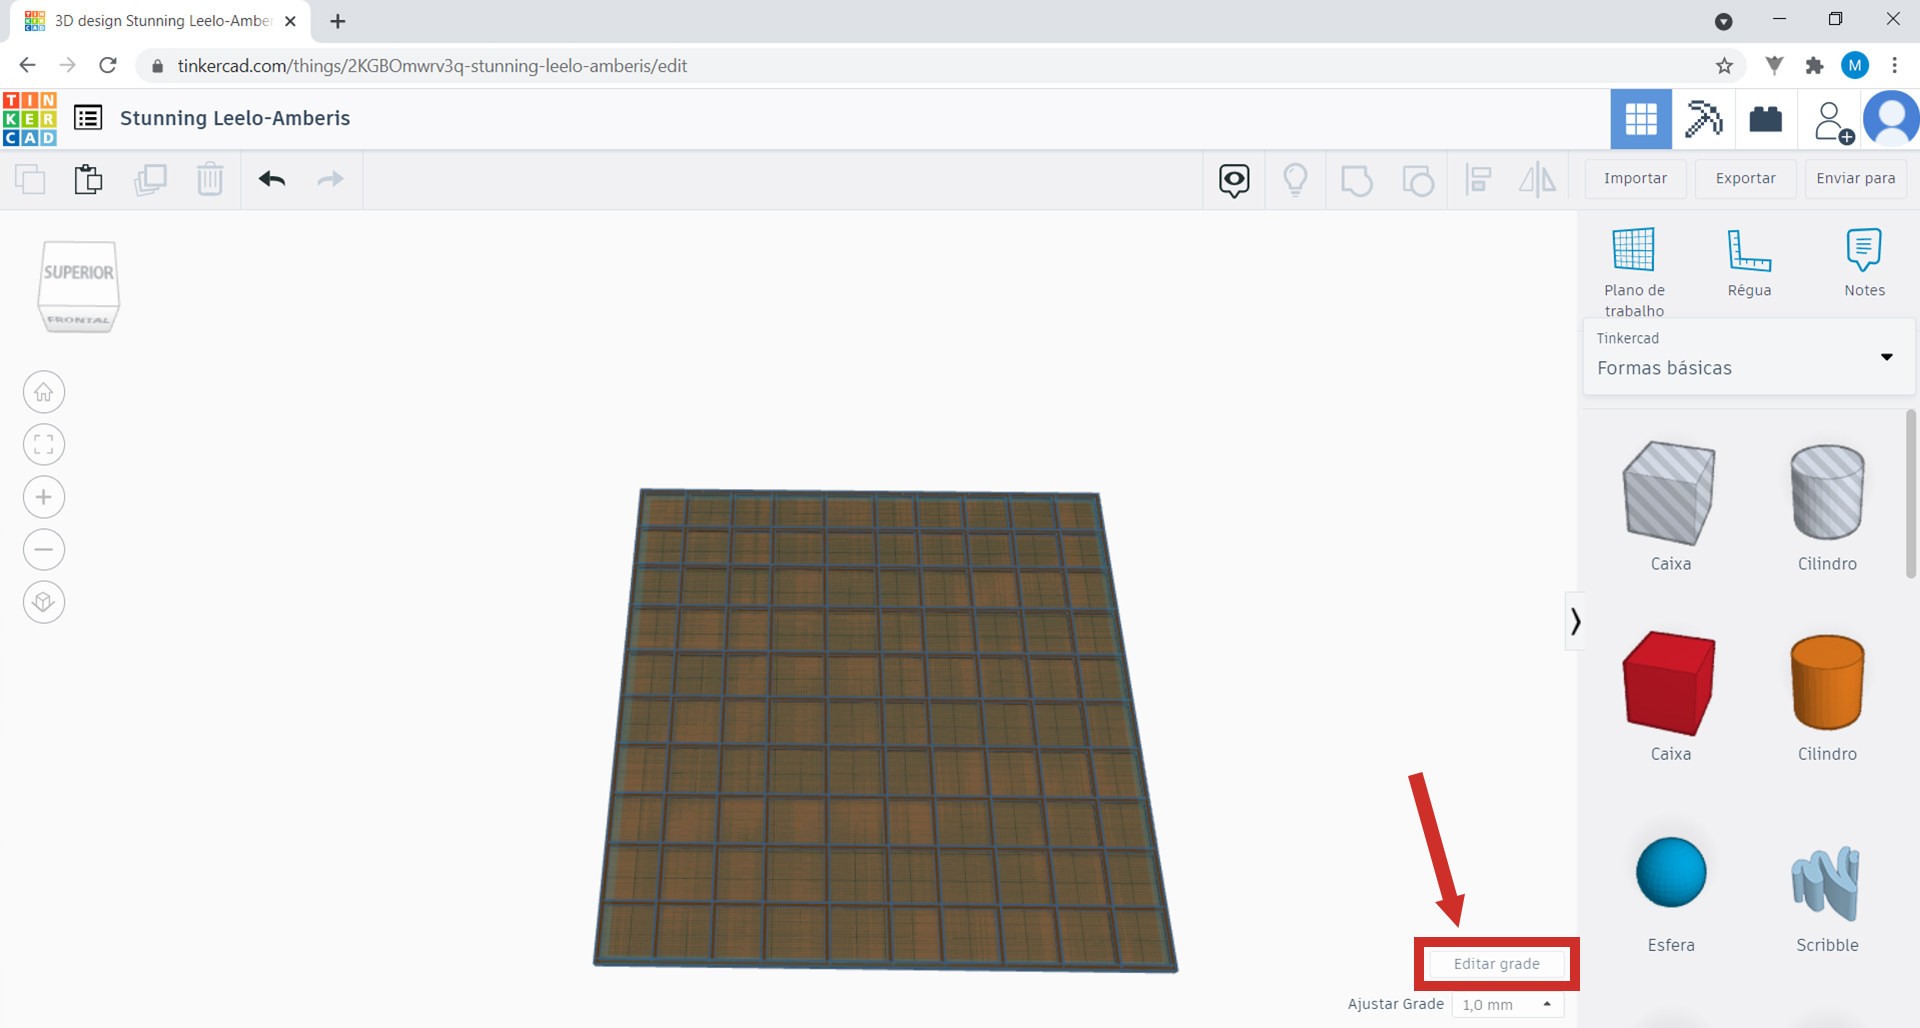This screenshot has height=1028, width=1920.
Task: Click the light bulb hide icon
Action: pyautogui.click(x=1295, y=180)
